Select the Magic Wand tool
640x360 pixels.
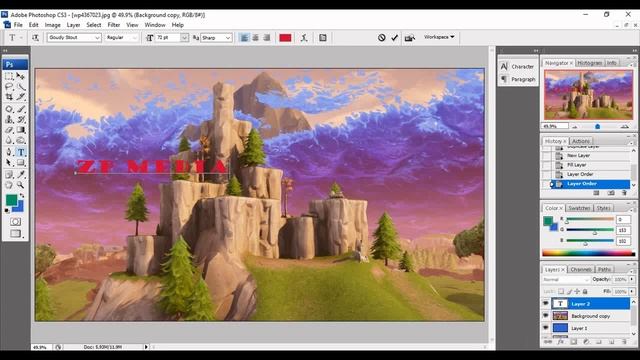click(21, 87)
